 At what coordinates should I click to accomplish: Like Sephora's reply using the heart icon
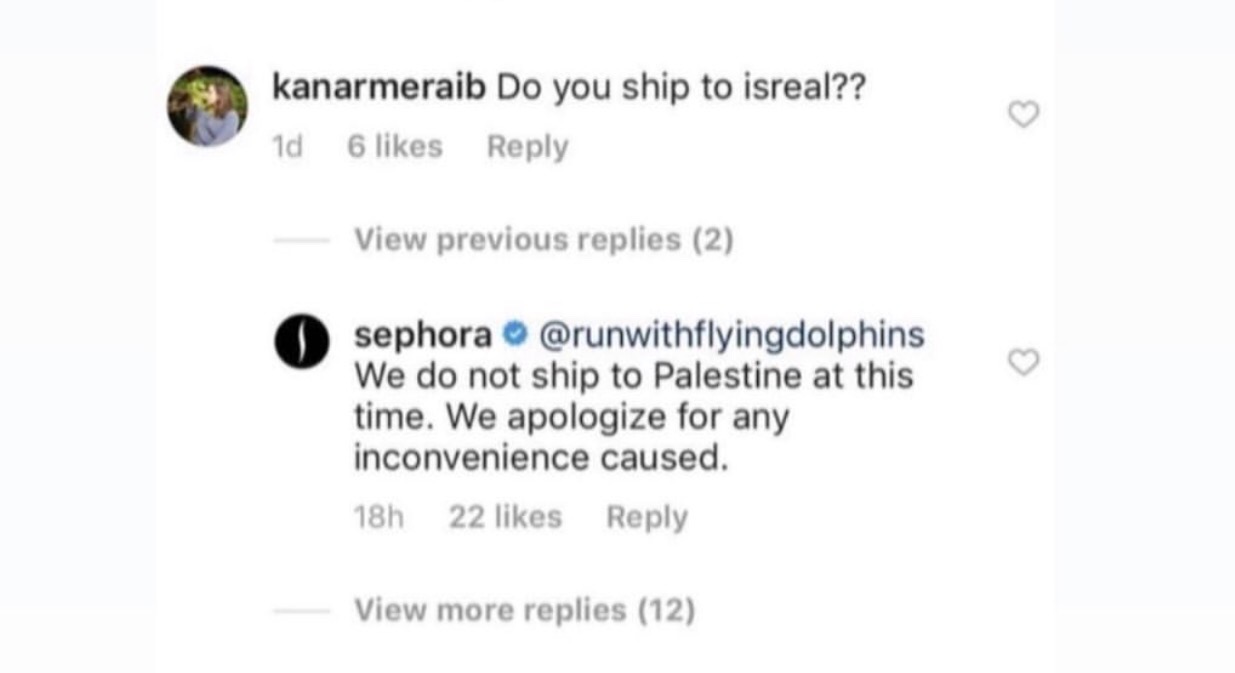click(x=1023, y=364)
